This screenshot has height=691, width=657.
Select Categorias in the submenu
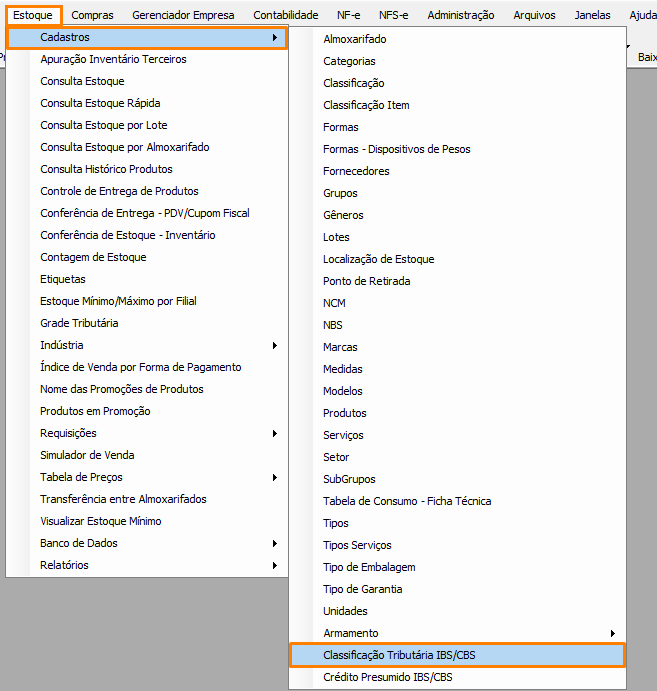click(x=457, y=61)
